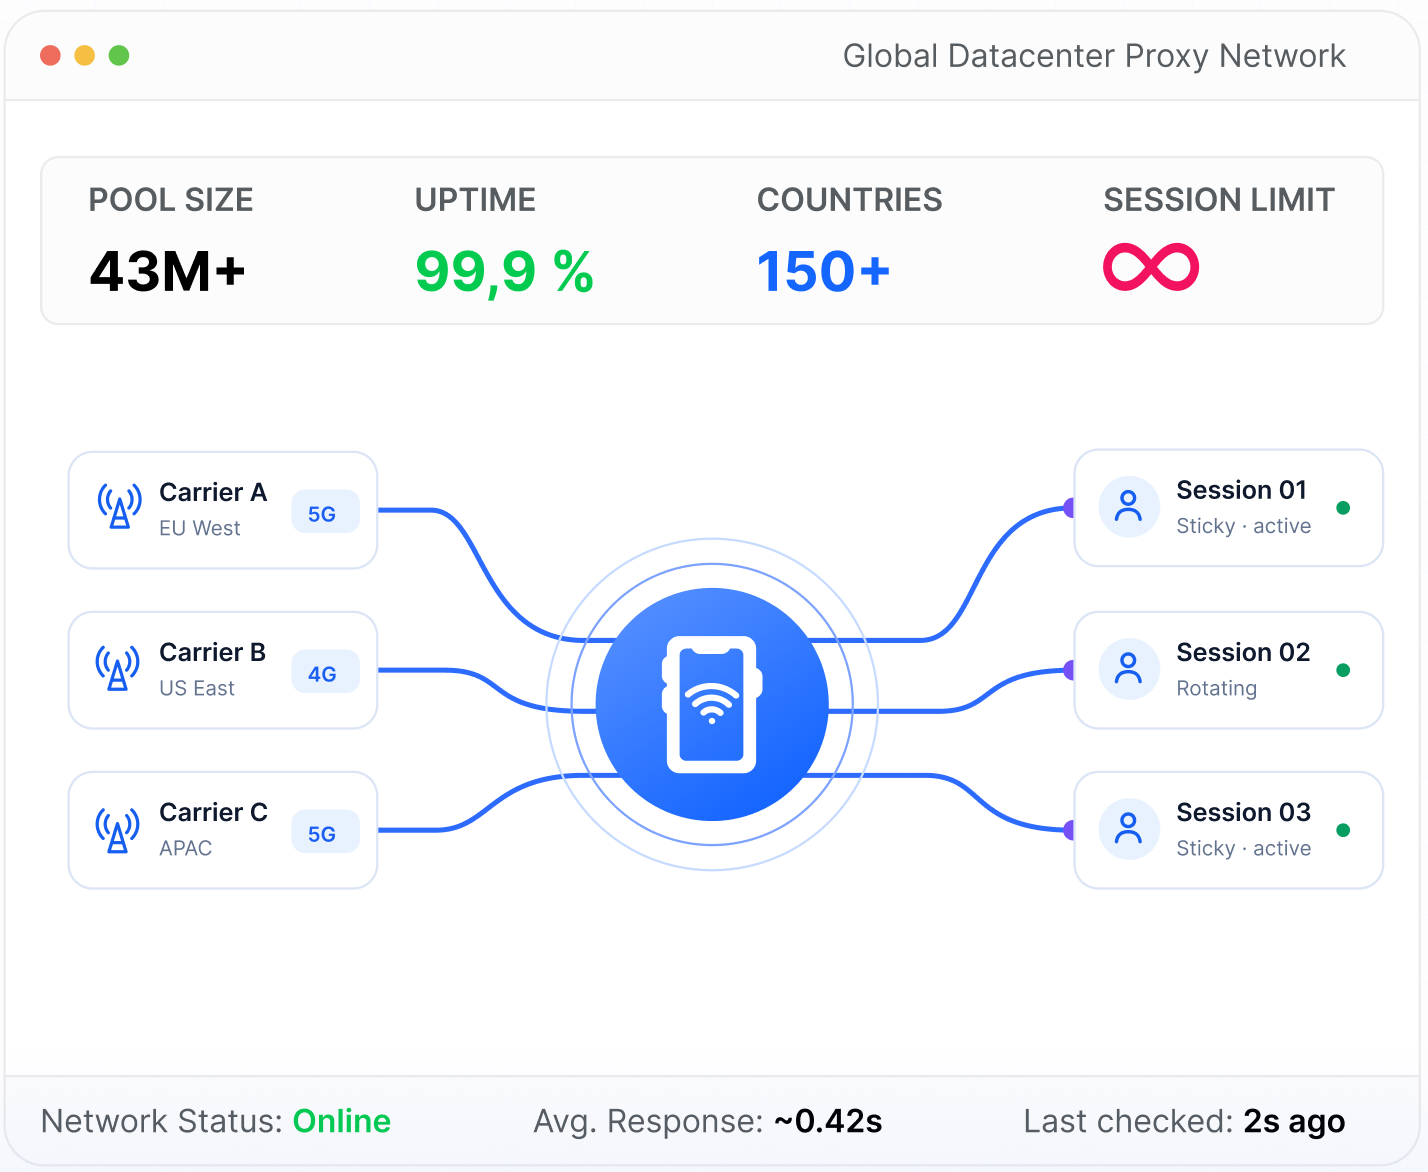This screenshot has height=1172, width=1428.
Task: Click the "Rotating" label under Session 02
Action: click(1217, 688)
